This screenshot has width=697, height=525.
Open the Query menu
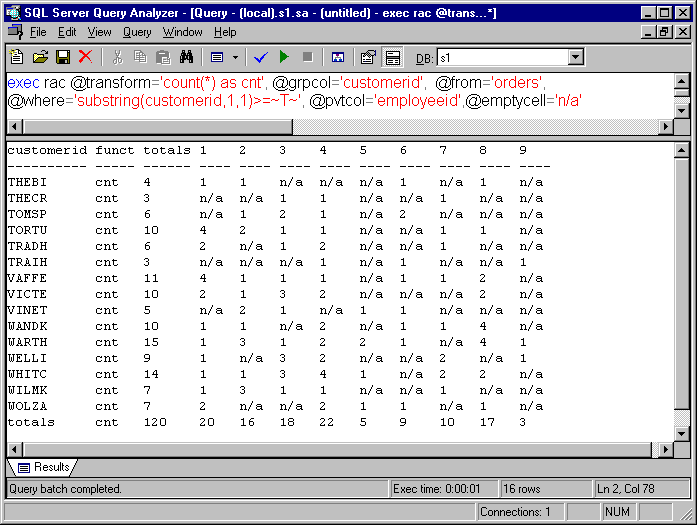coord(137,32)
